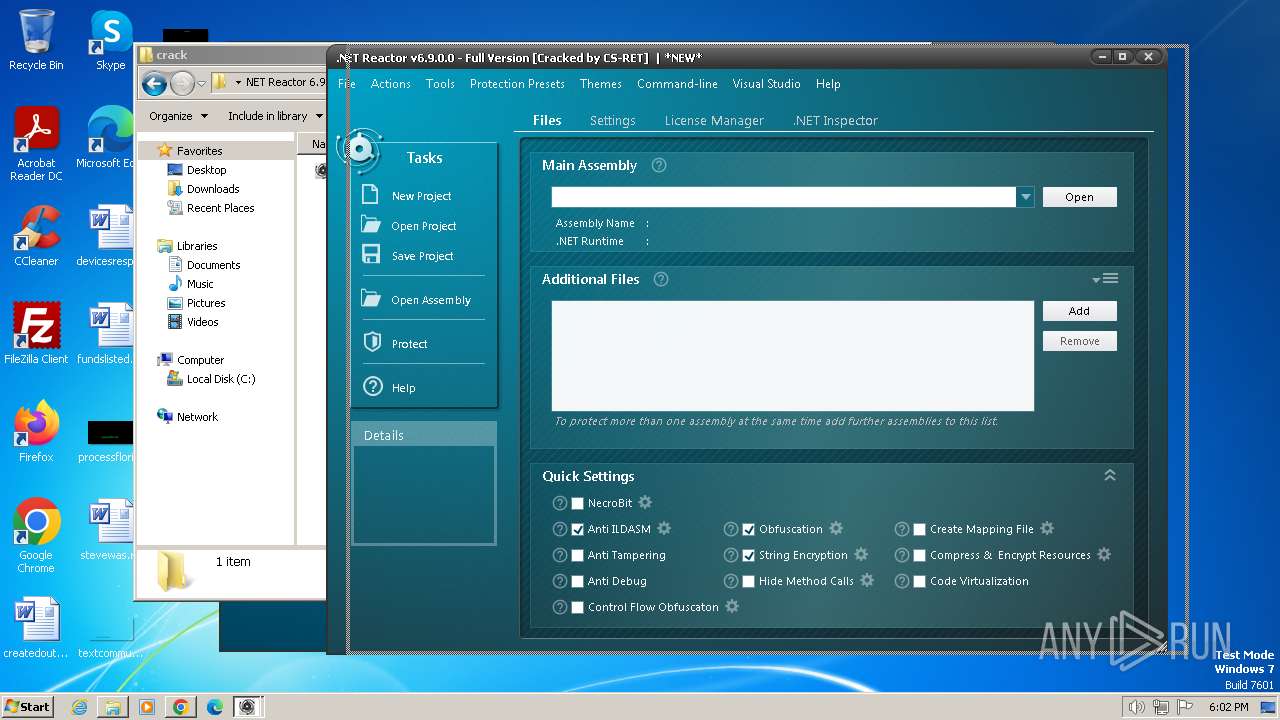The width and height of the screenshot is (1280, 720).
Task: Open NecroBit gear settings
Action: click(x=645, y=502)
